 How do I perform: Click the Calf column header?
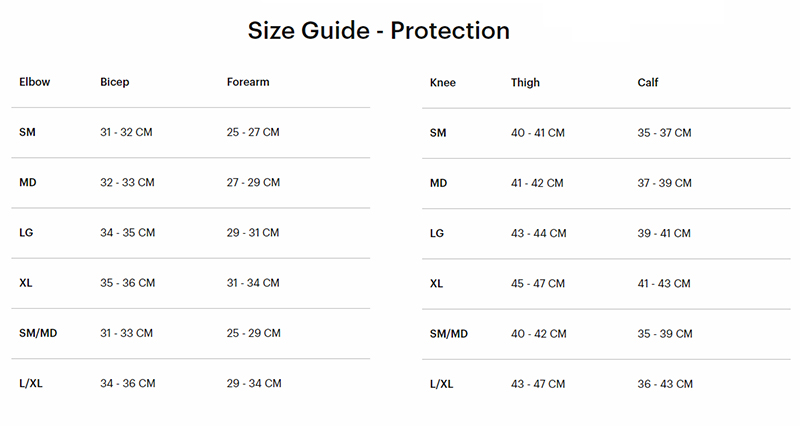648,83
